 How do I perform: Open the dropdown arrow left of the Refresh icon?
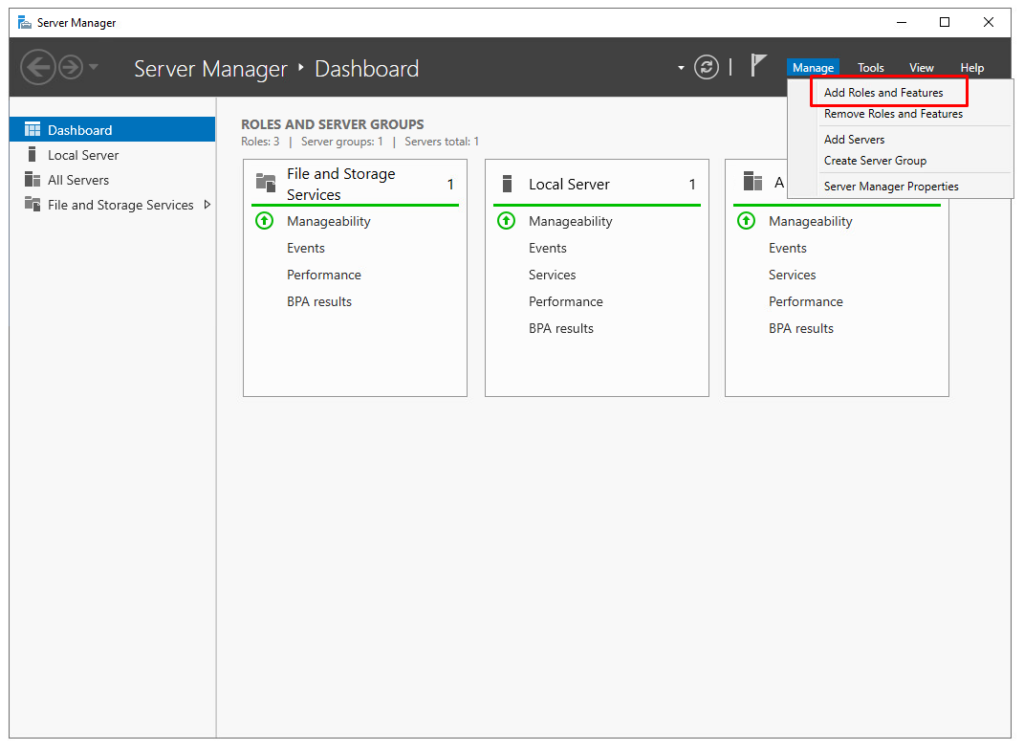pos(682,67)
